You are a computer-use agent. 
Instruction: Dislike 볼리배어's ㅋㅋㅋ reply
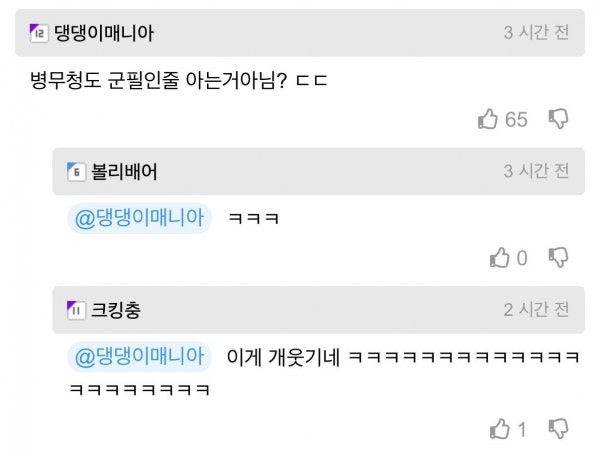tap(558, 257)
